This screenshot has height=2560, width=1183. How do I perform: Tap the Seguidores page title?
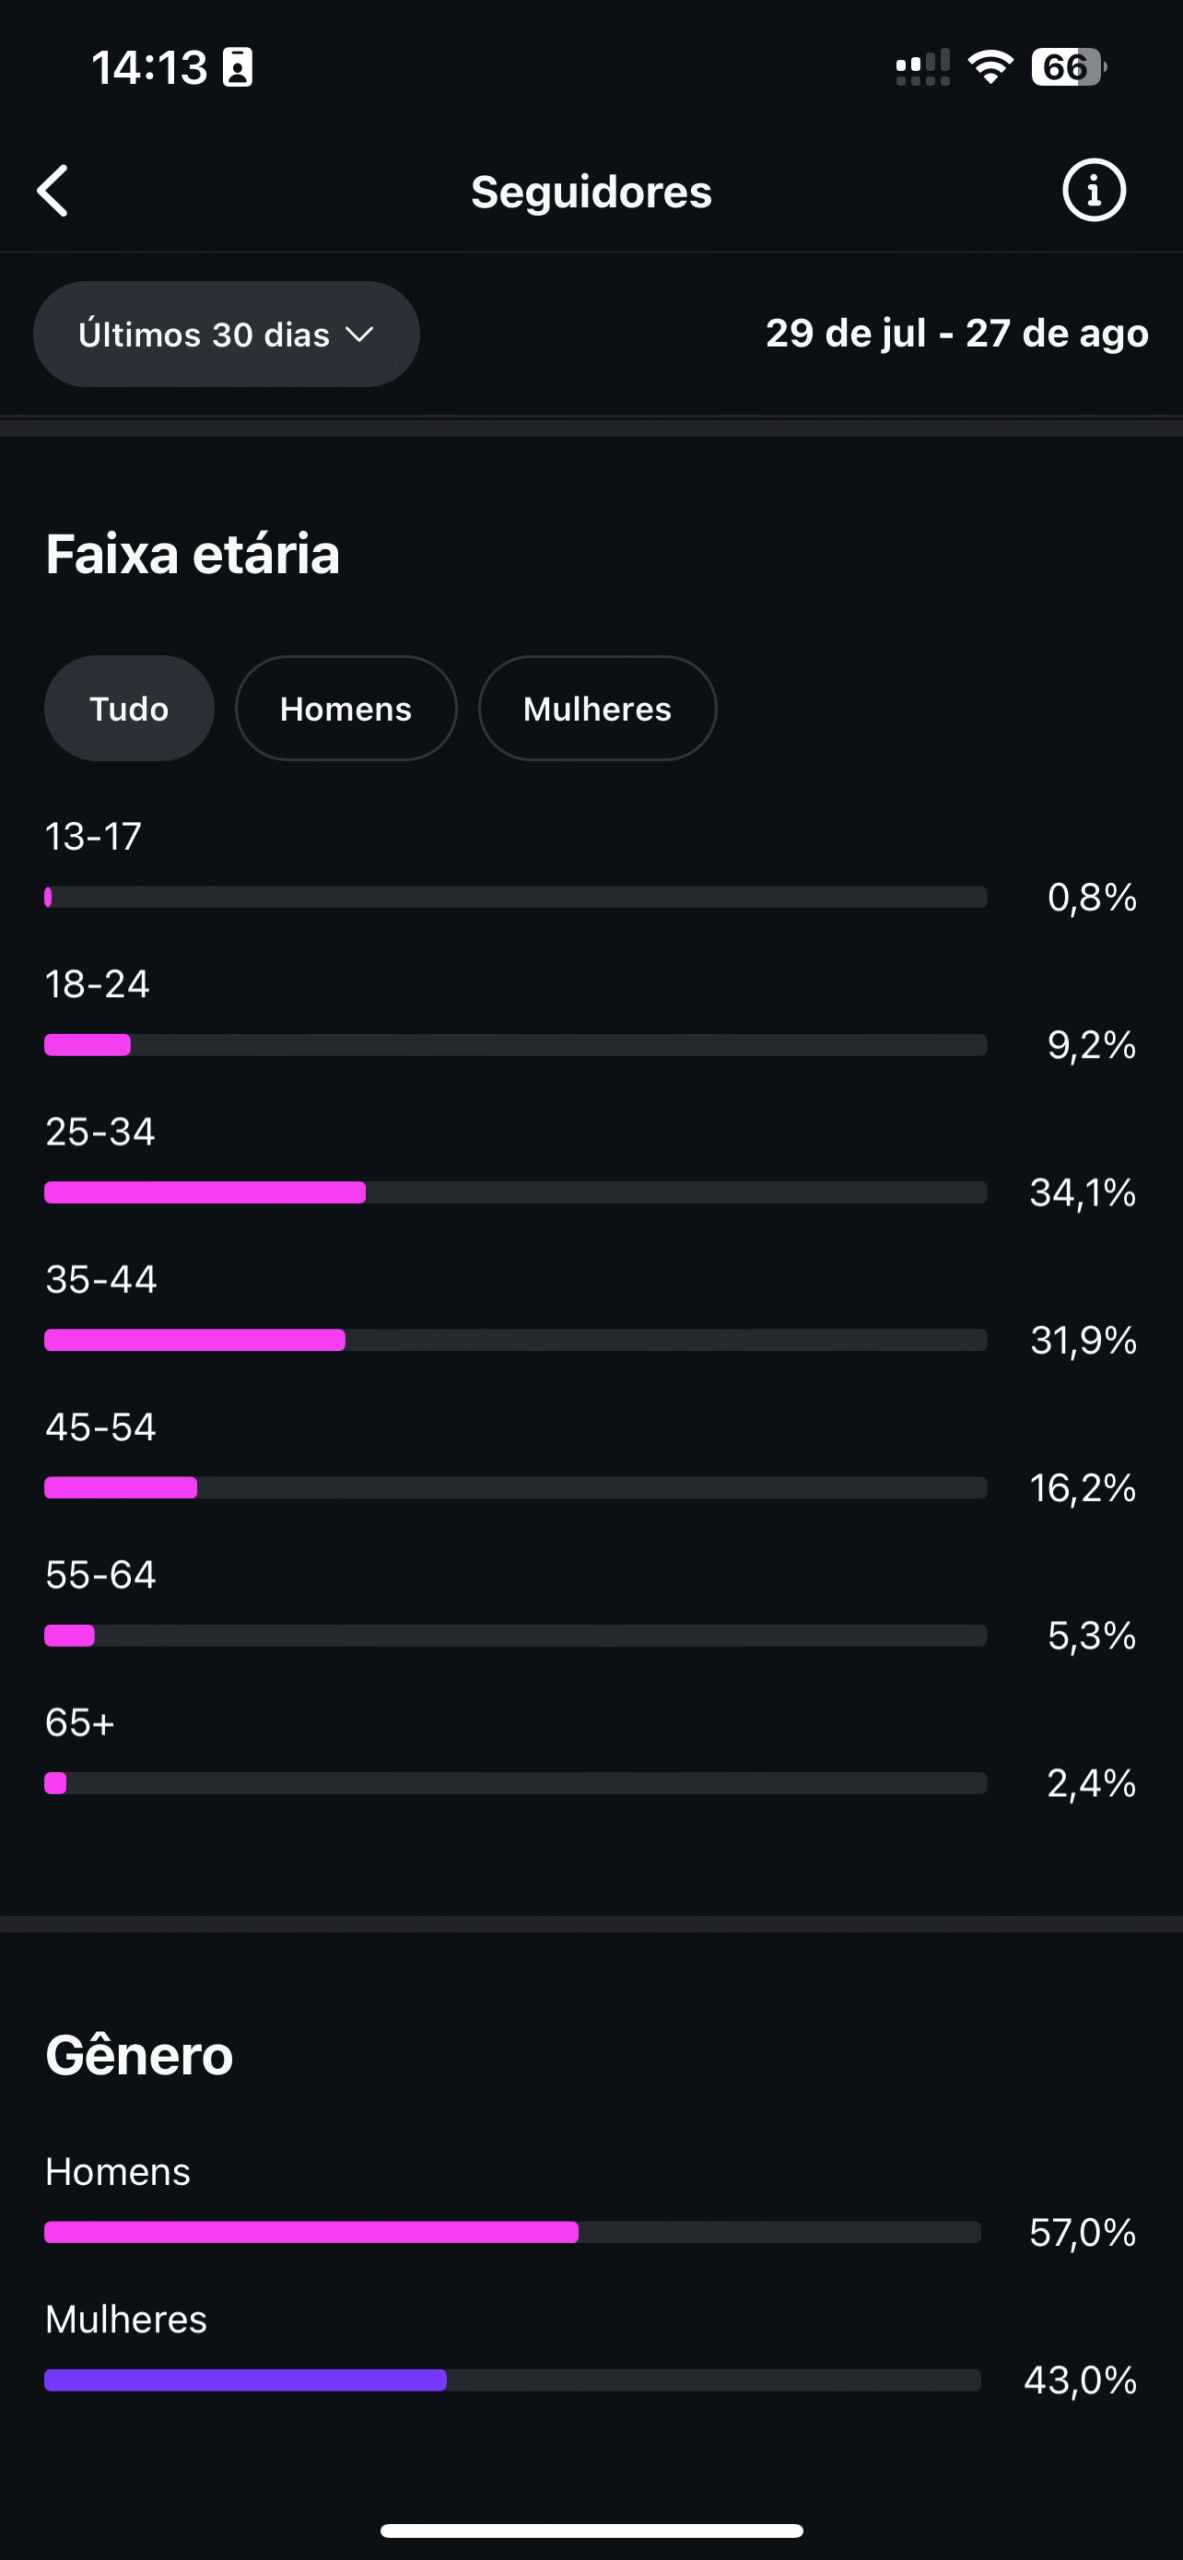(x=591, y=192)
